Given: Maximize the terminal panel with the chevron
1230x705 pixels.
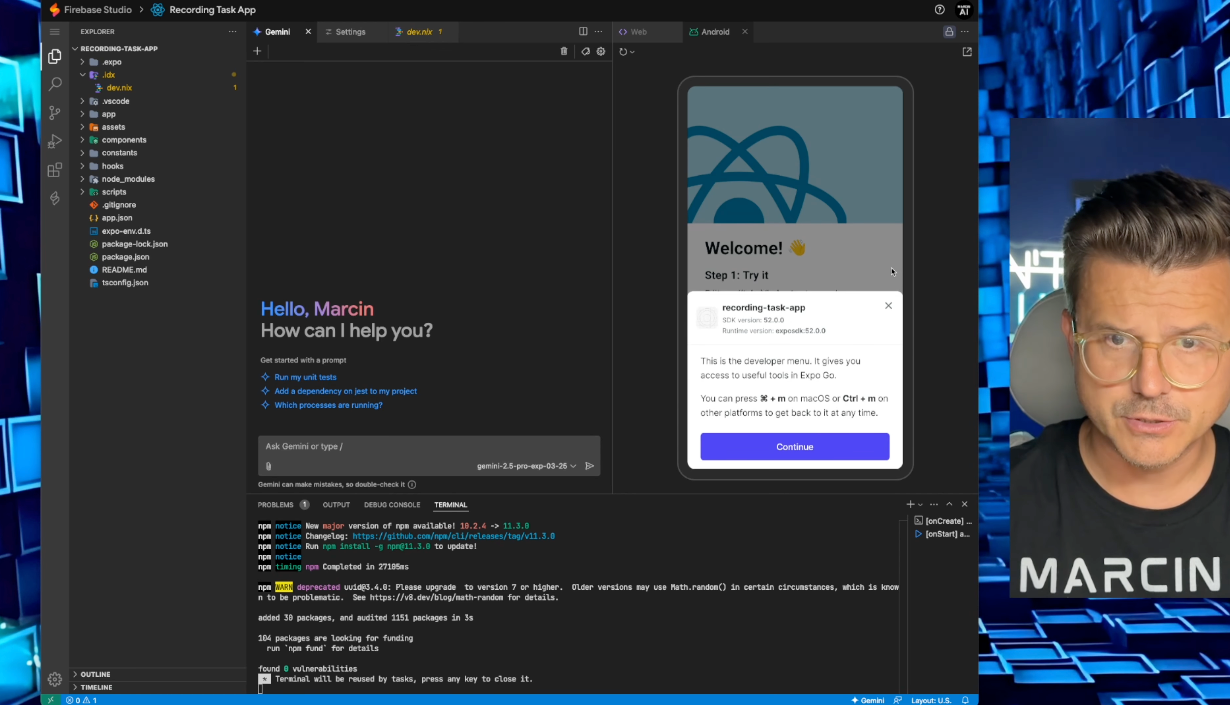Looking at the screenshot, I should click(949, 504).
